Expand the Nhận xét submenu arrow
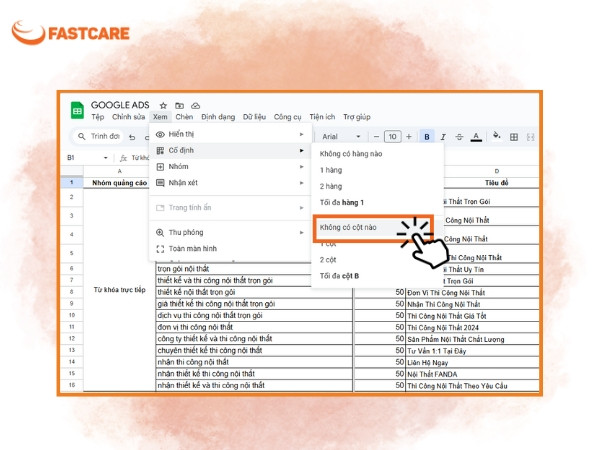Viewport: 600px width, 450px height. pos(302,183)
